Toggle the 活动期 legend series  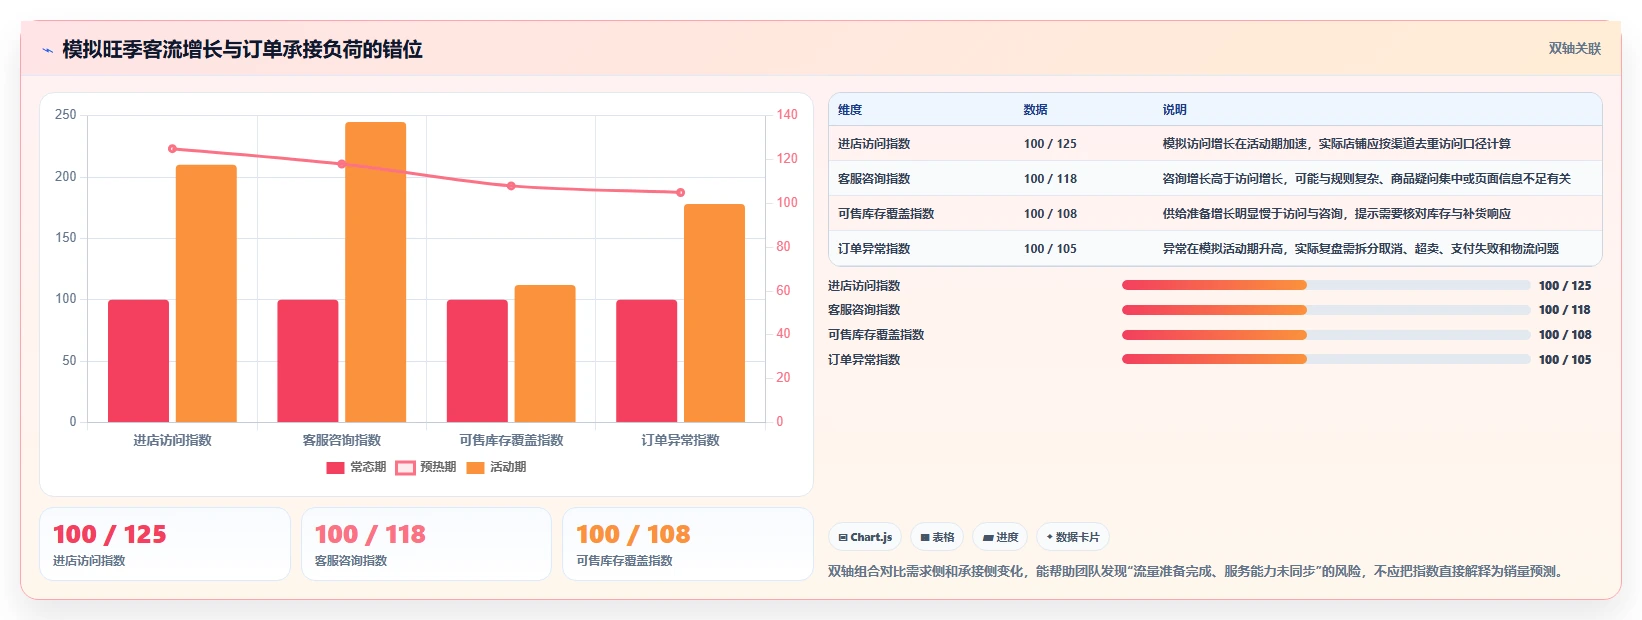tap(496, 467)
